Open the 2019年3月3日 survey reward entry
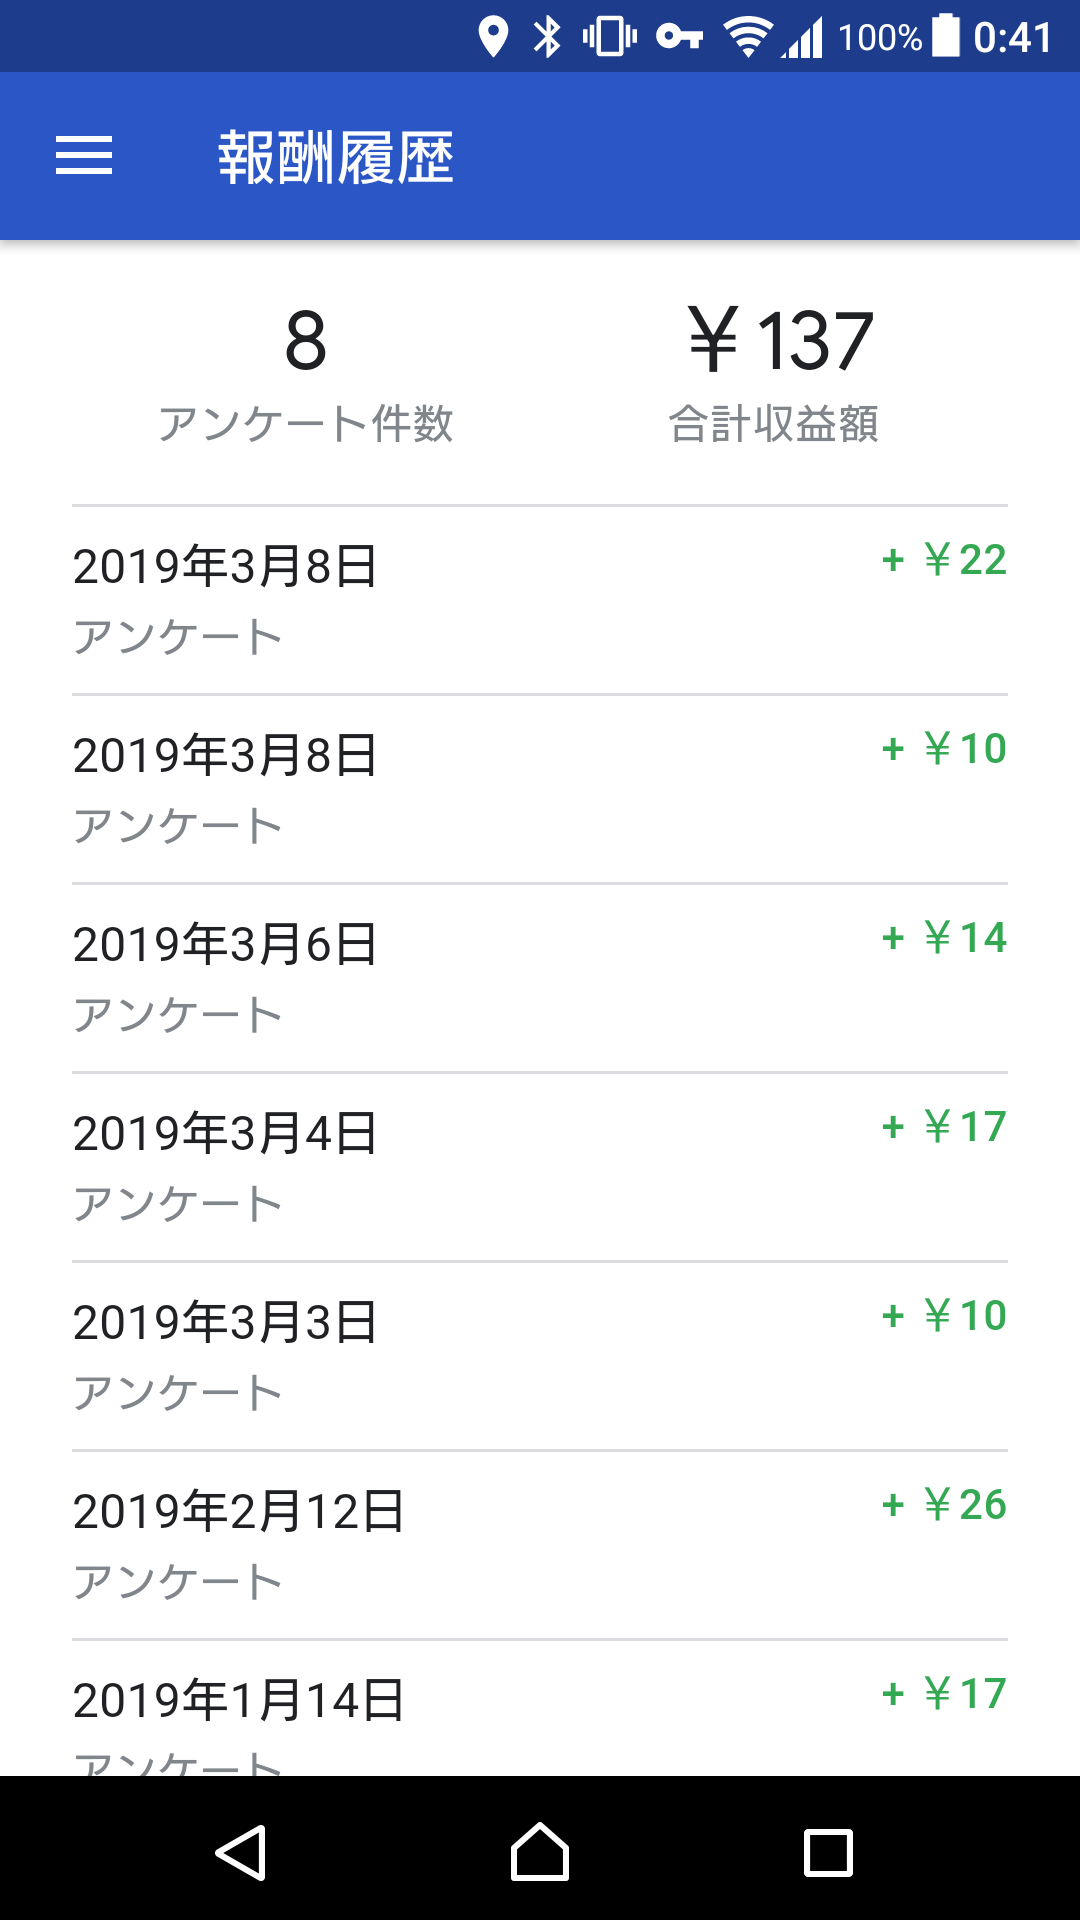 coord(540,1356)
